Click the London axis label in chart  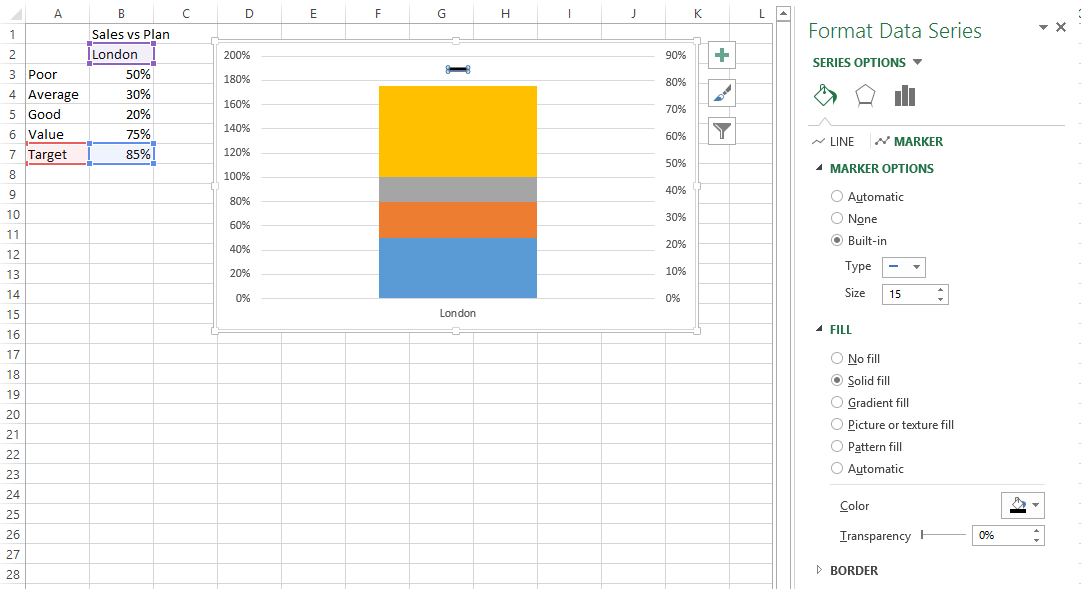click(x=458, y=313)
